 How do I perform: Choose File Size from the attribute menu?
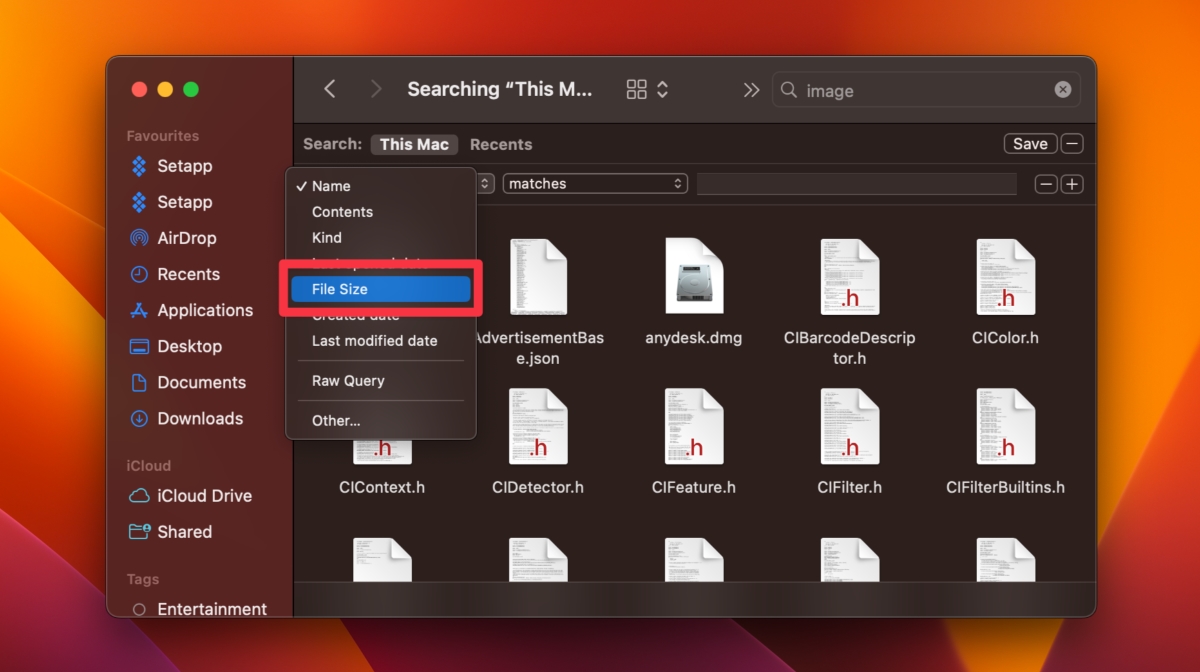pos(380,288)
